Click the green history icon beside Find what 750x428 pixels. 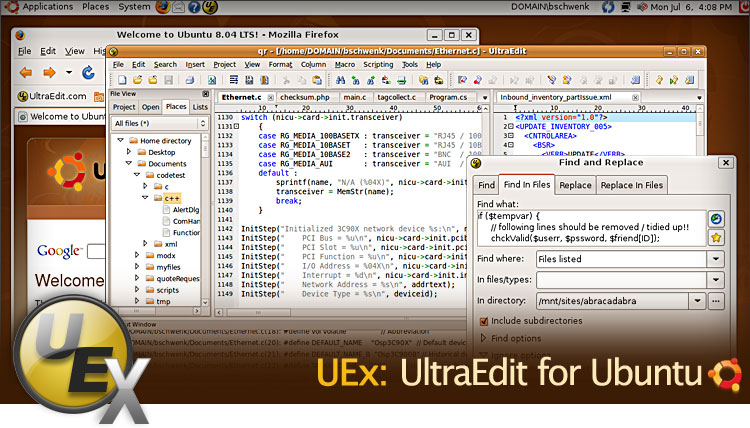(716, 219)
